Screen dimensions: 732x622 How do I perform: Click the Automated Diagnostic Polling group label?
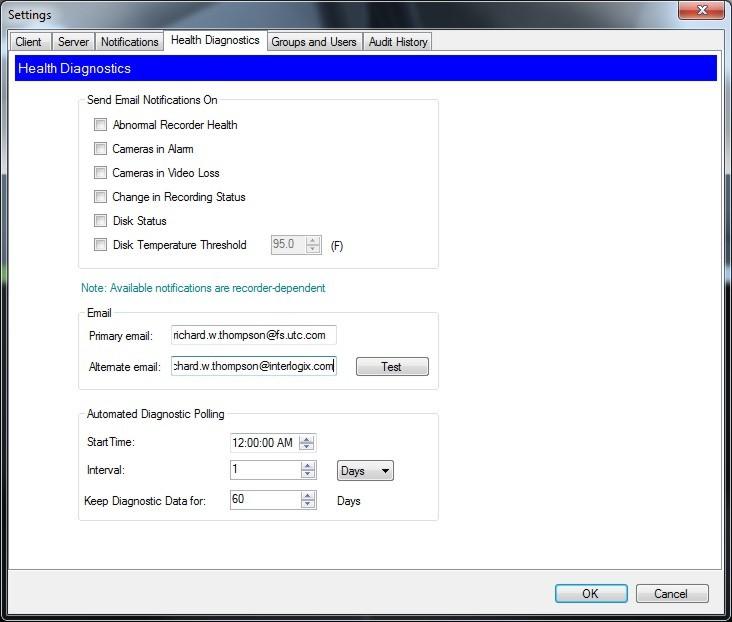coord(155,414)
